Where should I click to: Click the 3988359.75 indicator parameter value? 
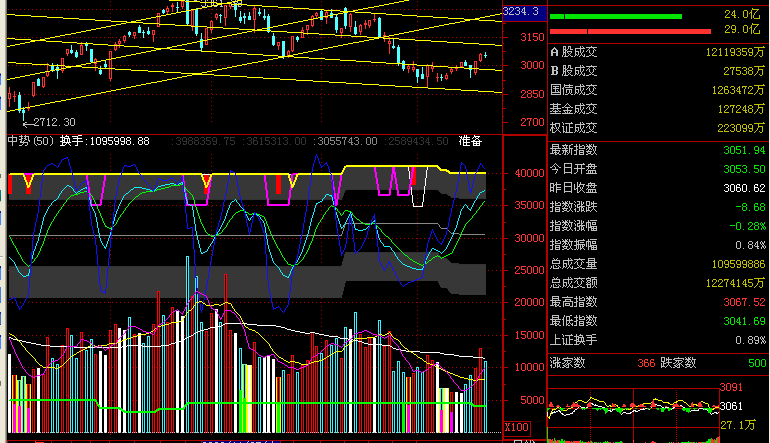pyautogui.click(x=205, y=141)
